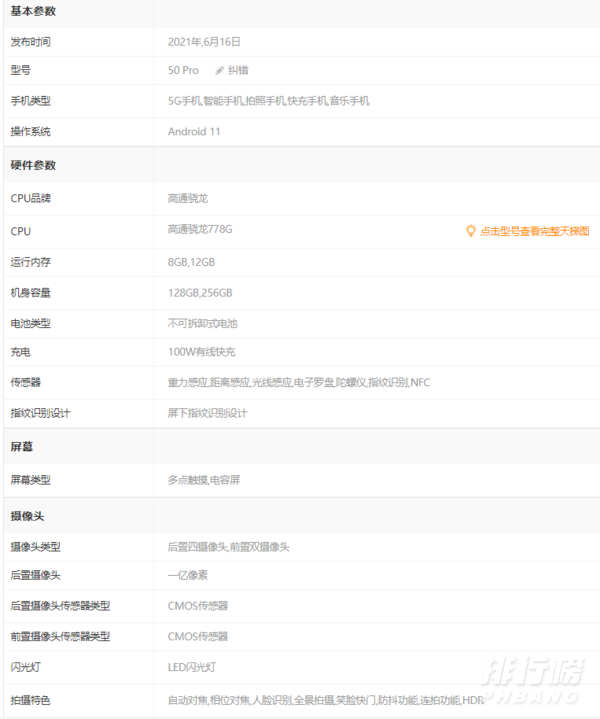Click the 一亿像素 value

(188, 575)
